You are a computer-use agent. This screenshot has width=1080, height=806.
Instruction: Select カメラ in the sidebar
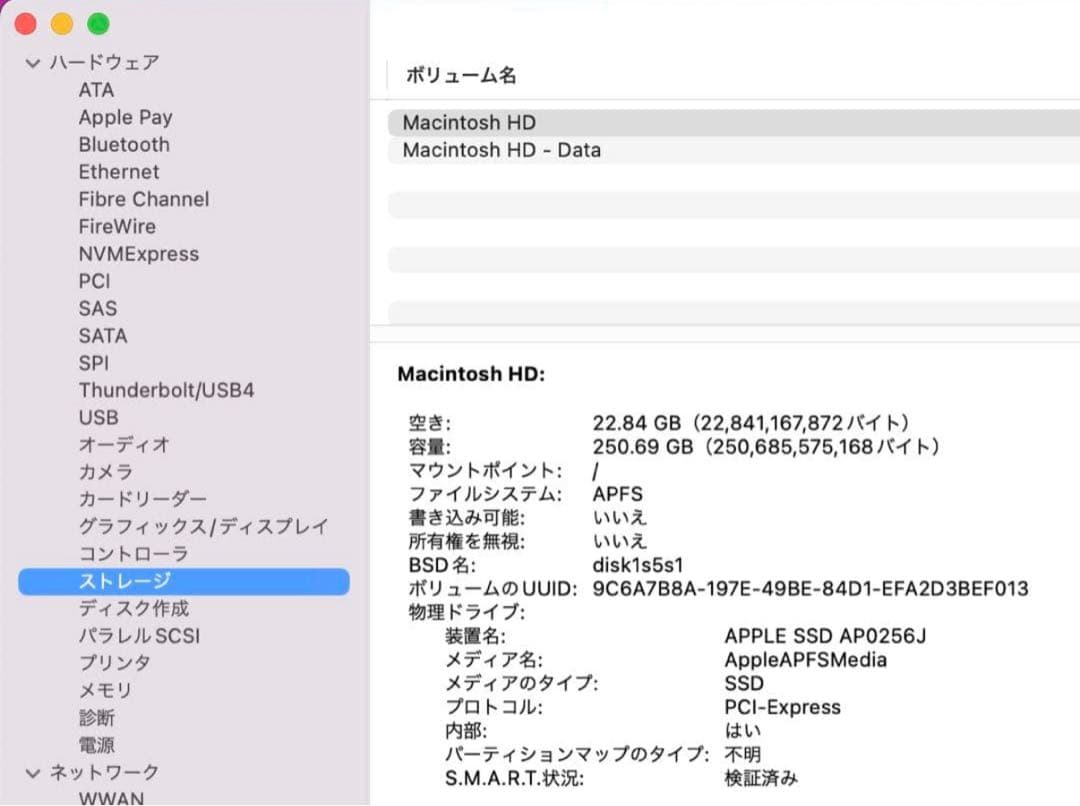(x=105, y=471)
